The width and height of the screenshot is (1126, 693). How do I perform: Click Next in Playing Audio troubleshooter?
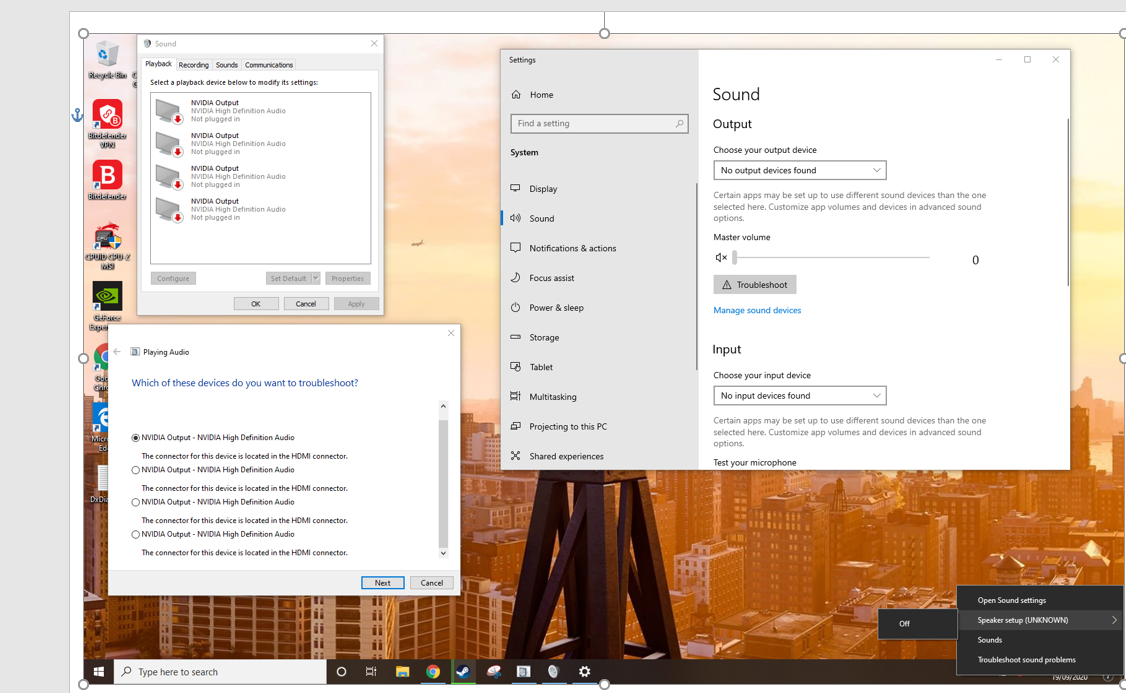point(382,582)
